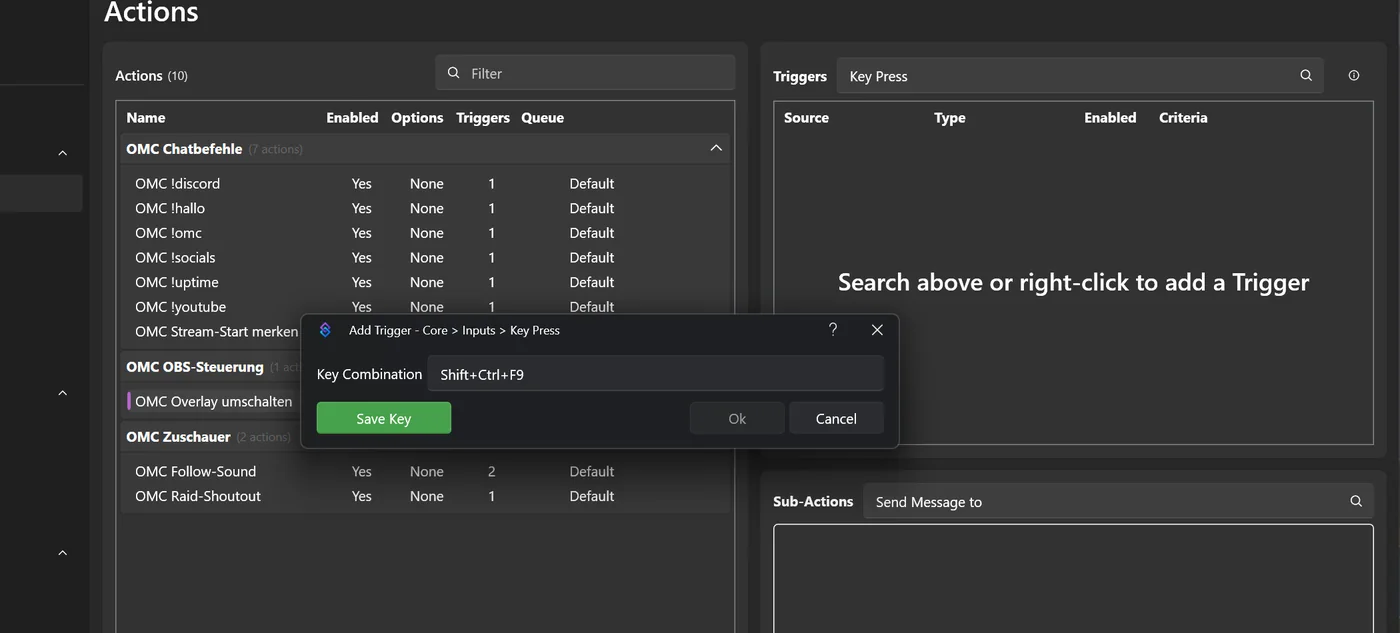Collapse top sidebar section chevron

[62, 153]
